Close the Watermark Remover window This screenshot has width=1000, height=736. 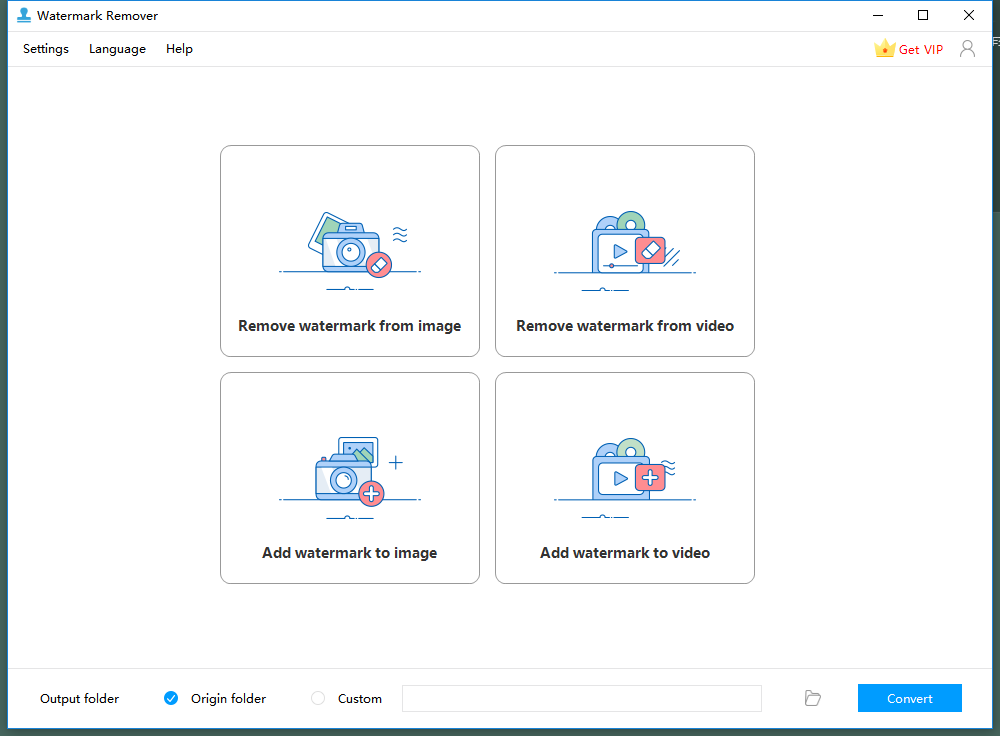coord(969,15)
